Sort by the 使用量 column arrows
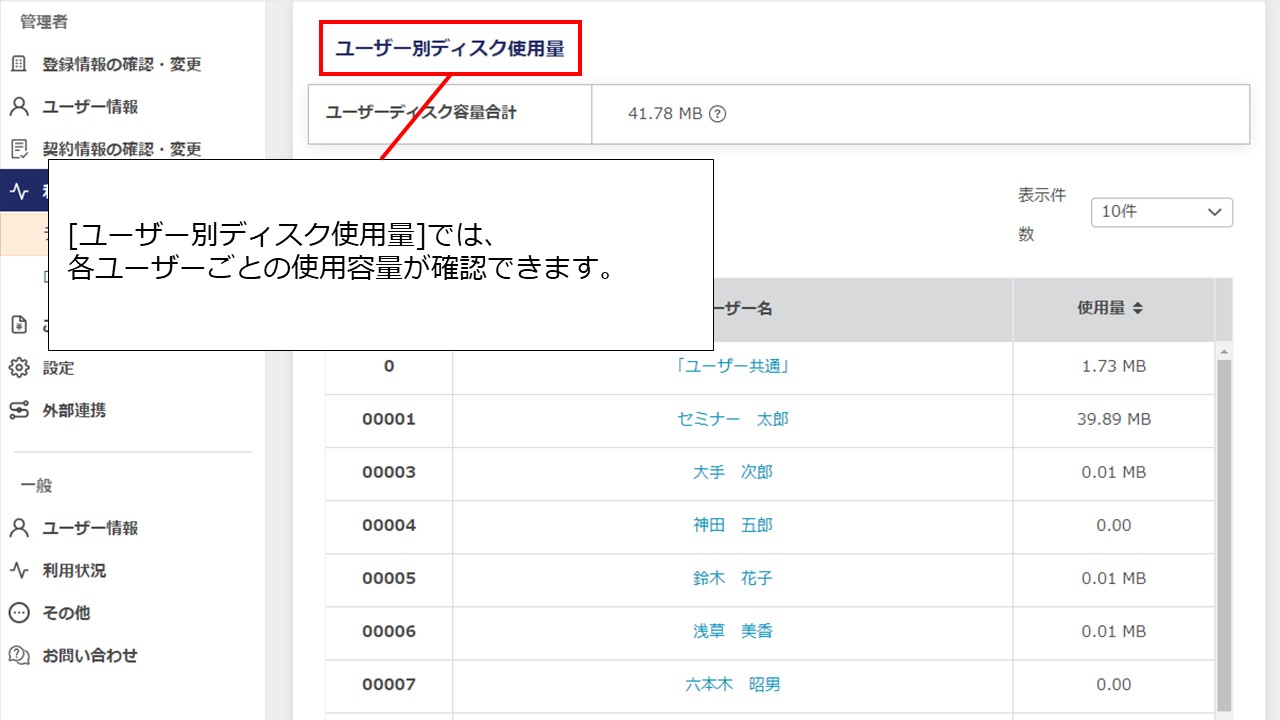Viewport: 1280px width, 720px height. click(x=1137, y=309)
